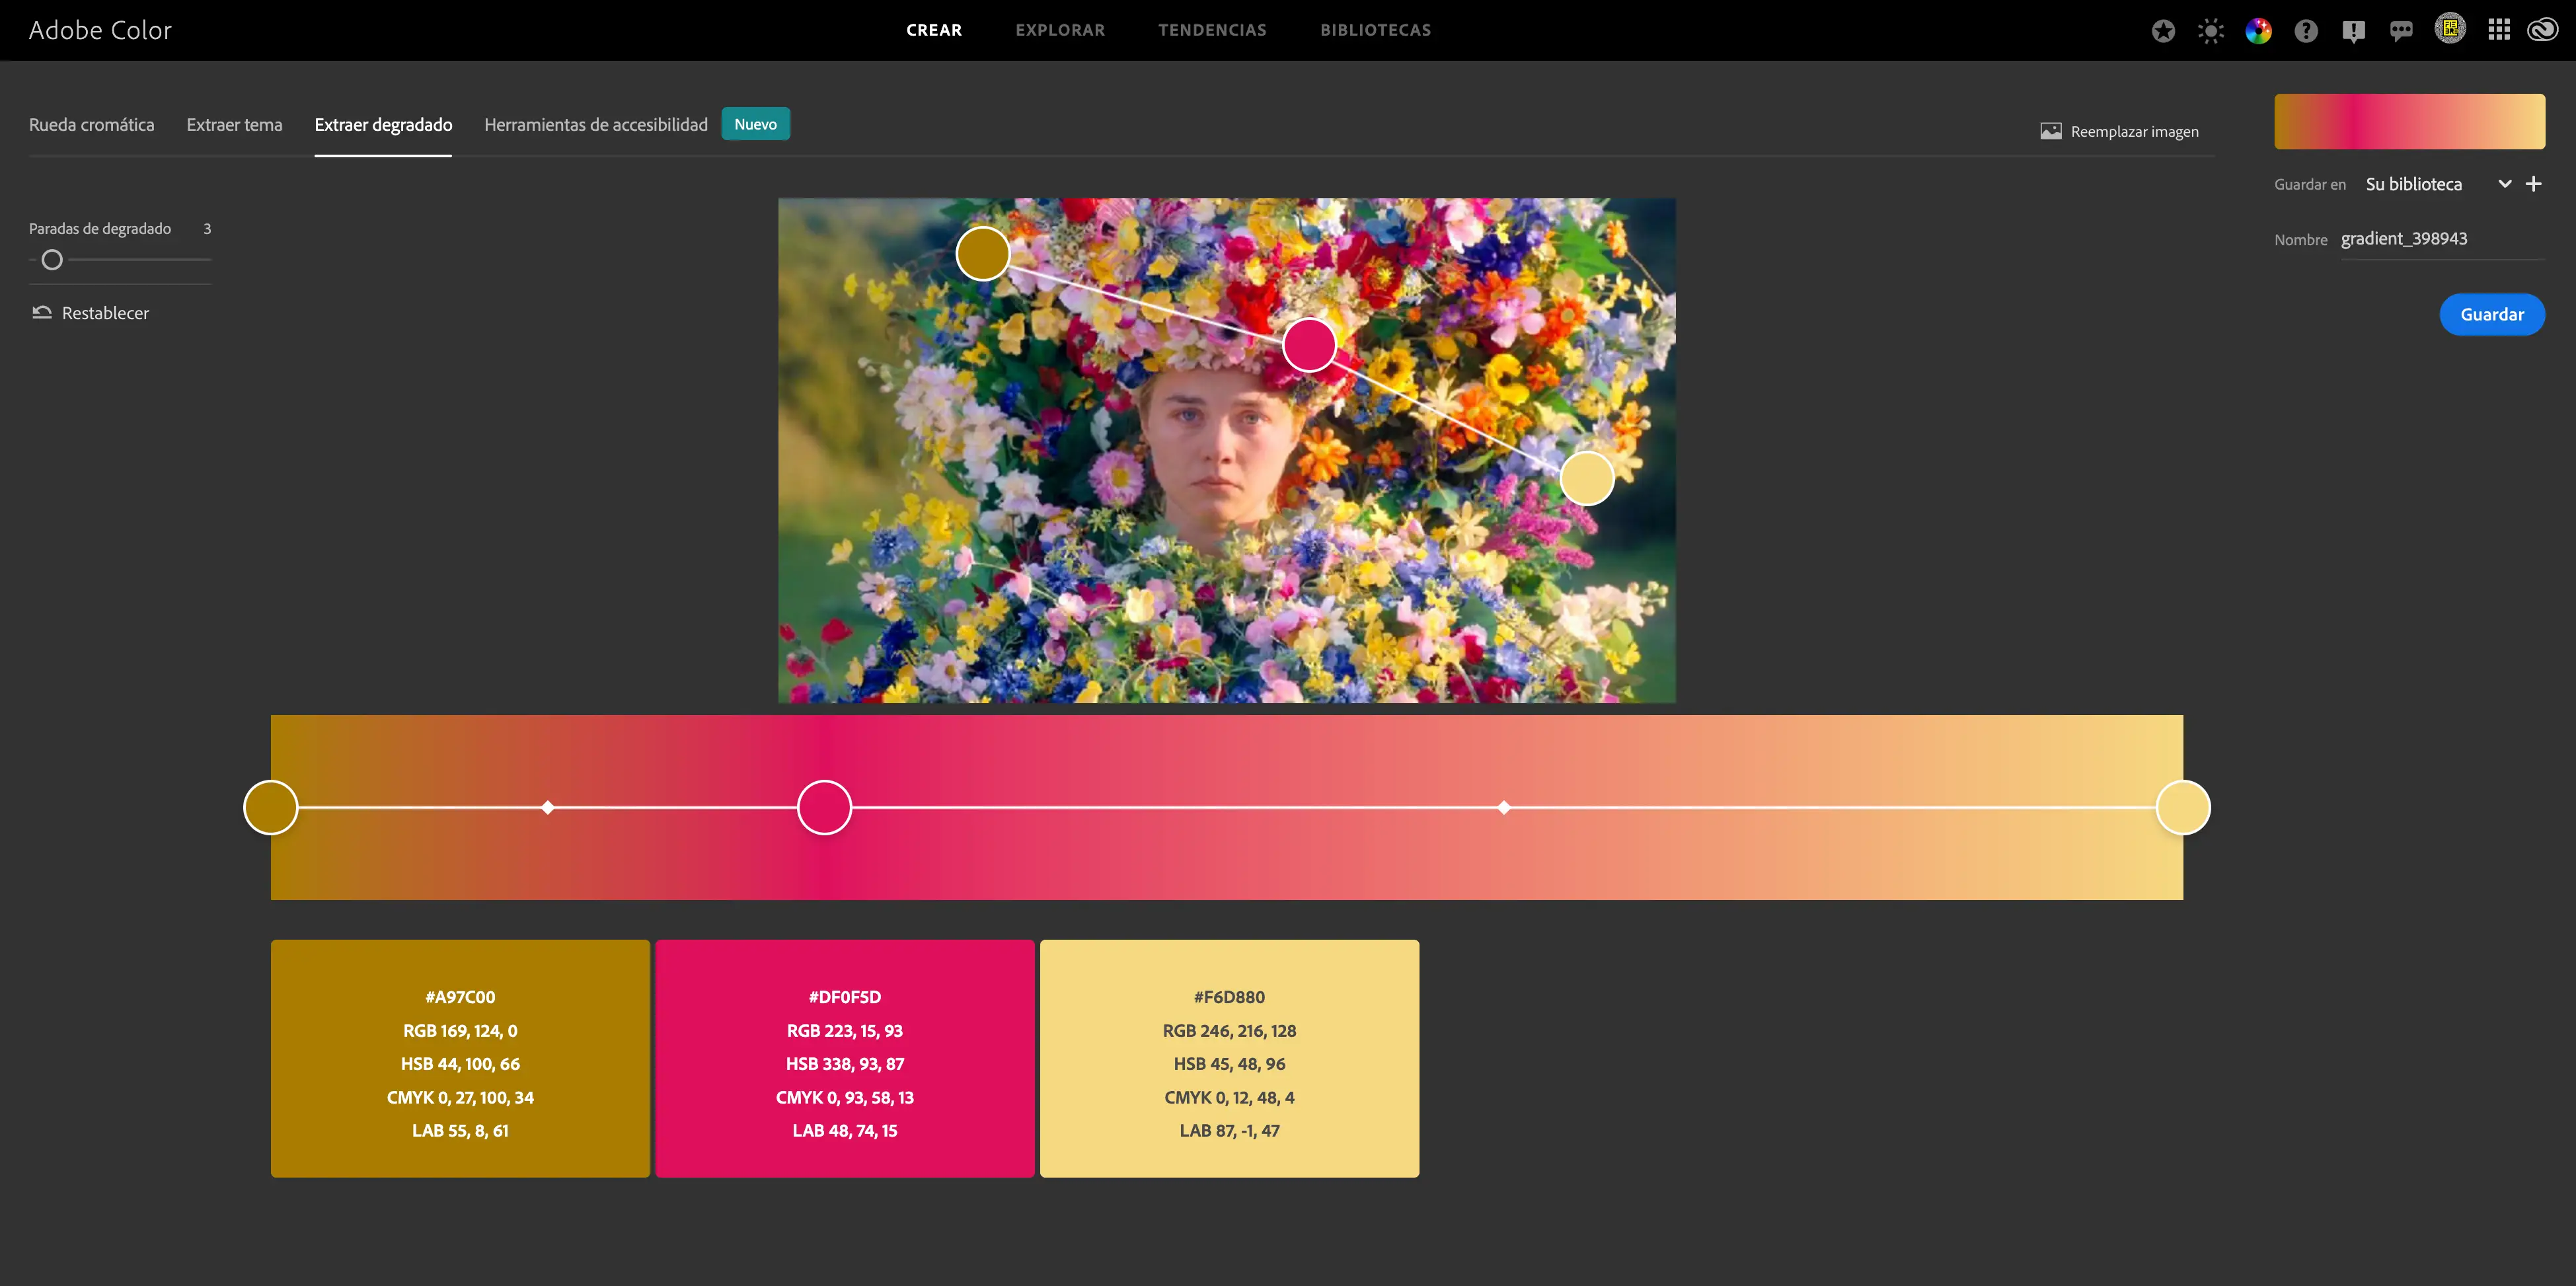2576x1286 pixels.
Task: Open the rainbow color wheel icon
Action: (2258, 31)
